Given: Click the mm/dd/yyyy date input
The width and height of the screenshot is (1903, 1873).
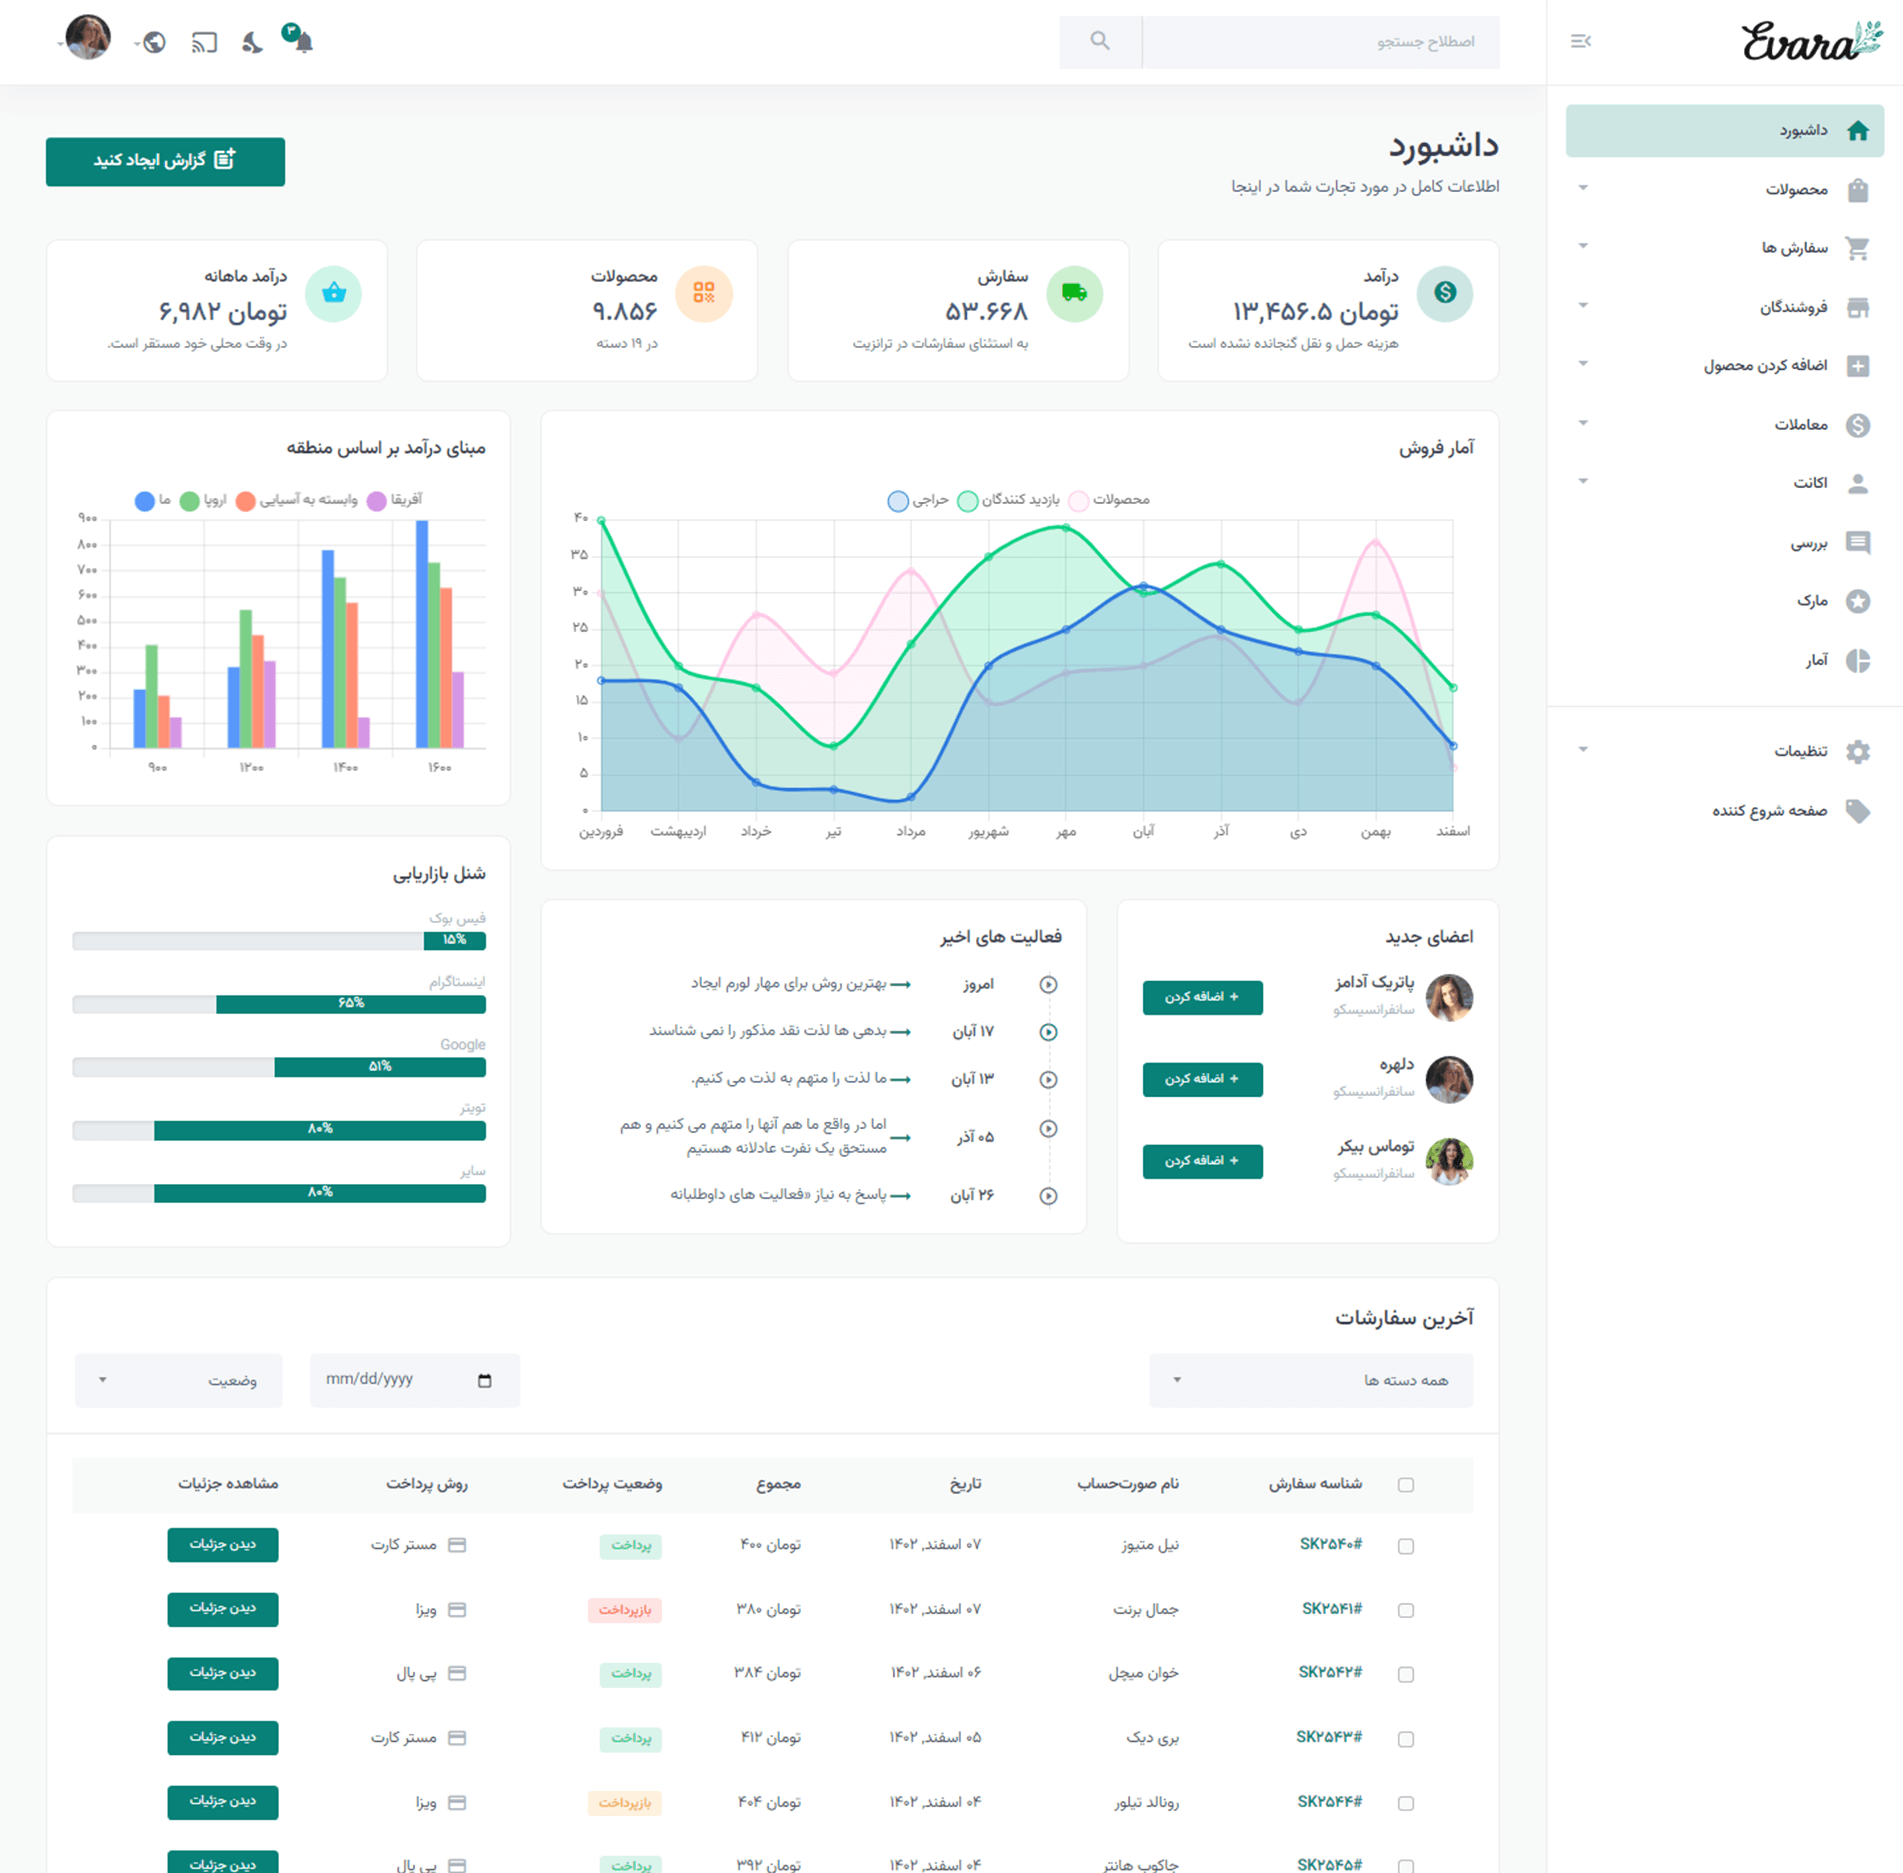Looking at the screenshot, I should pyautogui.click(x=415, y=1381).
